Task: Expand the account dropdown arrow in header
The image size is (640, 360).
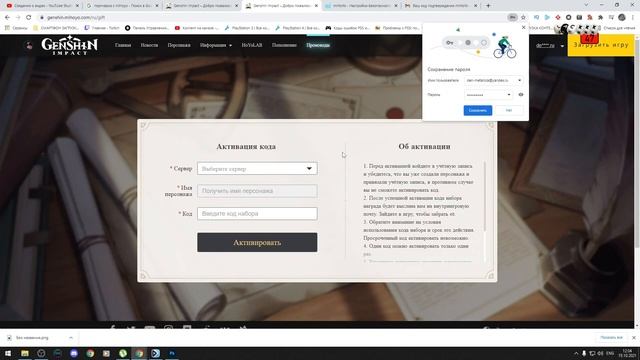Action: click(x=562, y=46)
